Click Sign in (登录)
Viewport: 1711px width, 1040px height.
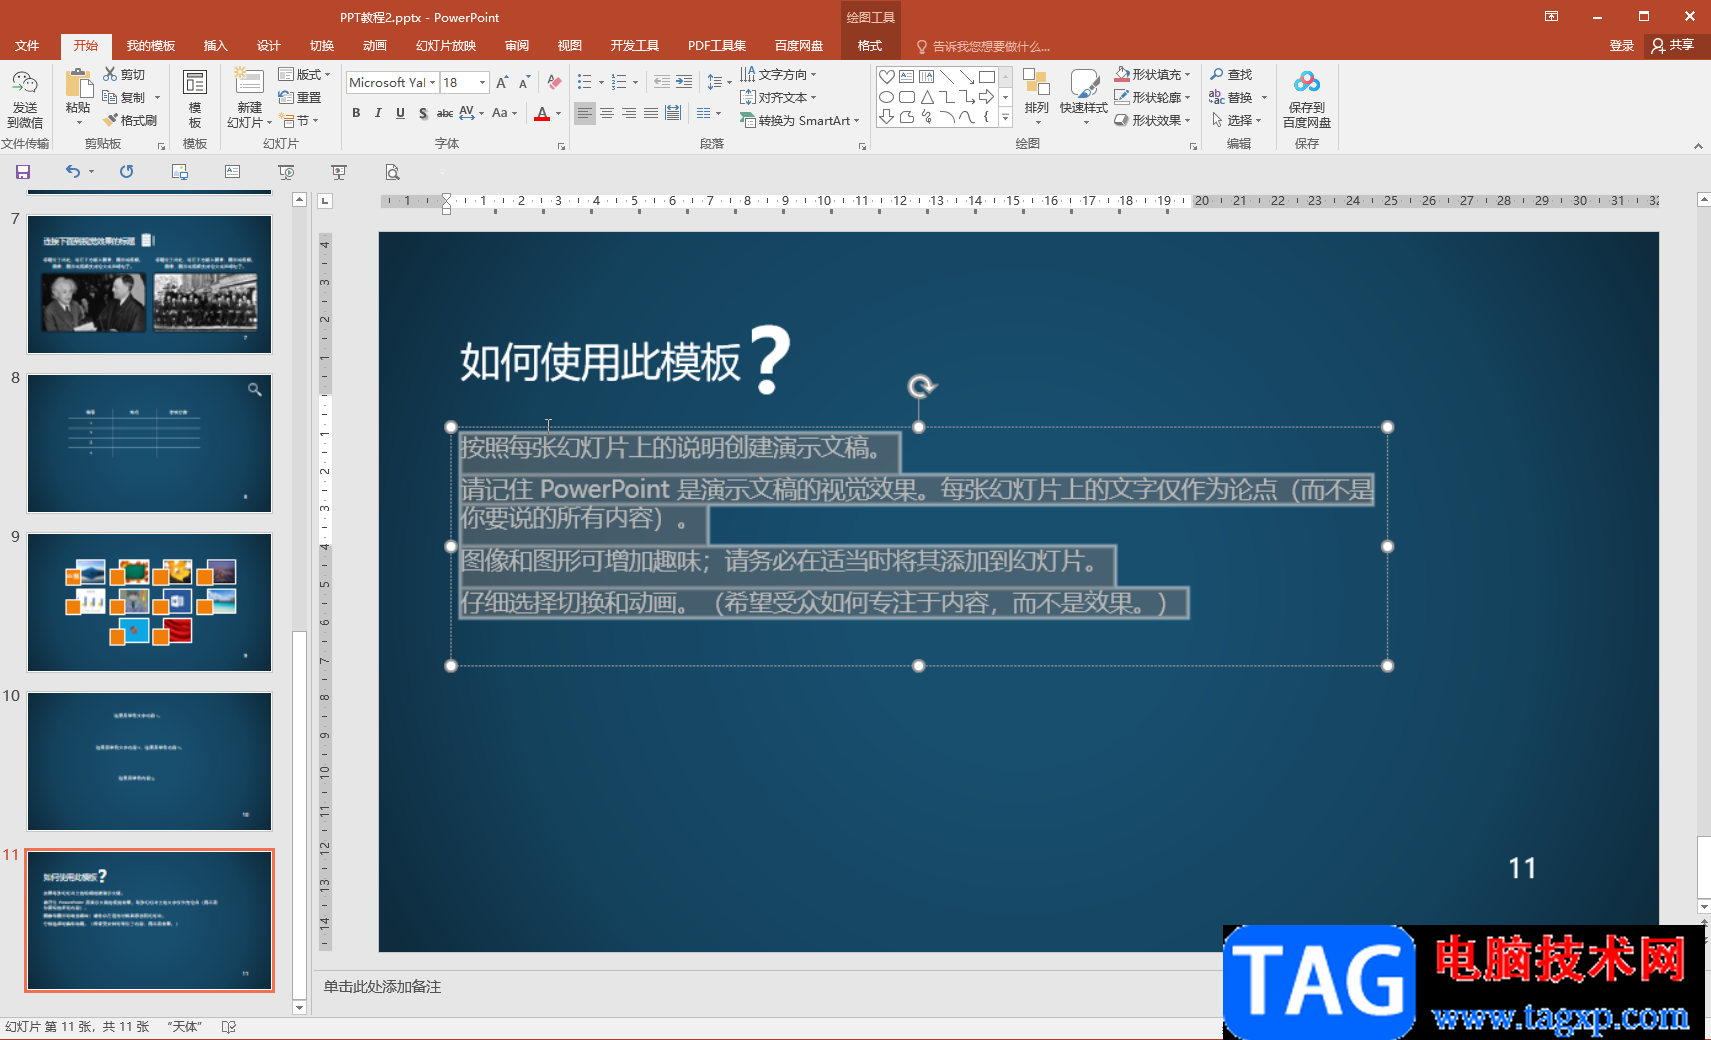1621,46
